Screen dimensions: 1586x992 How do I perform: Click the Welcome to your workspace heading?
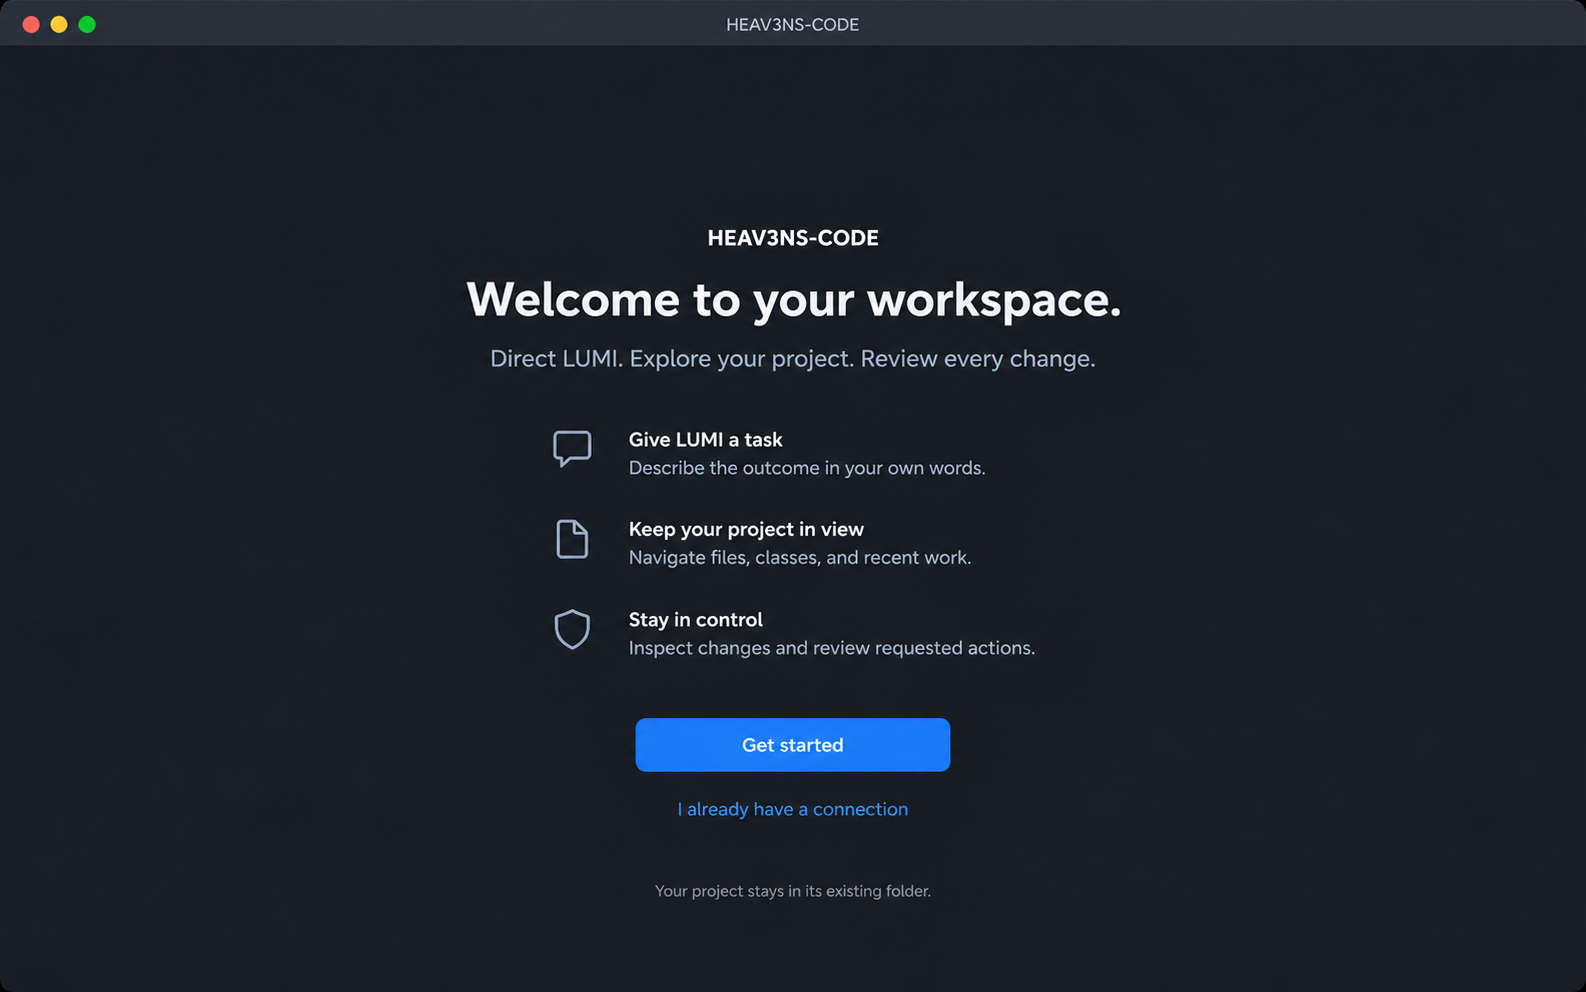pos(793,299)
